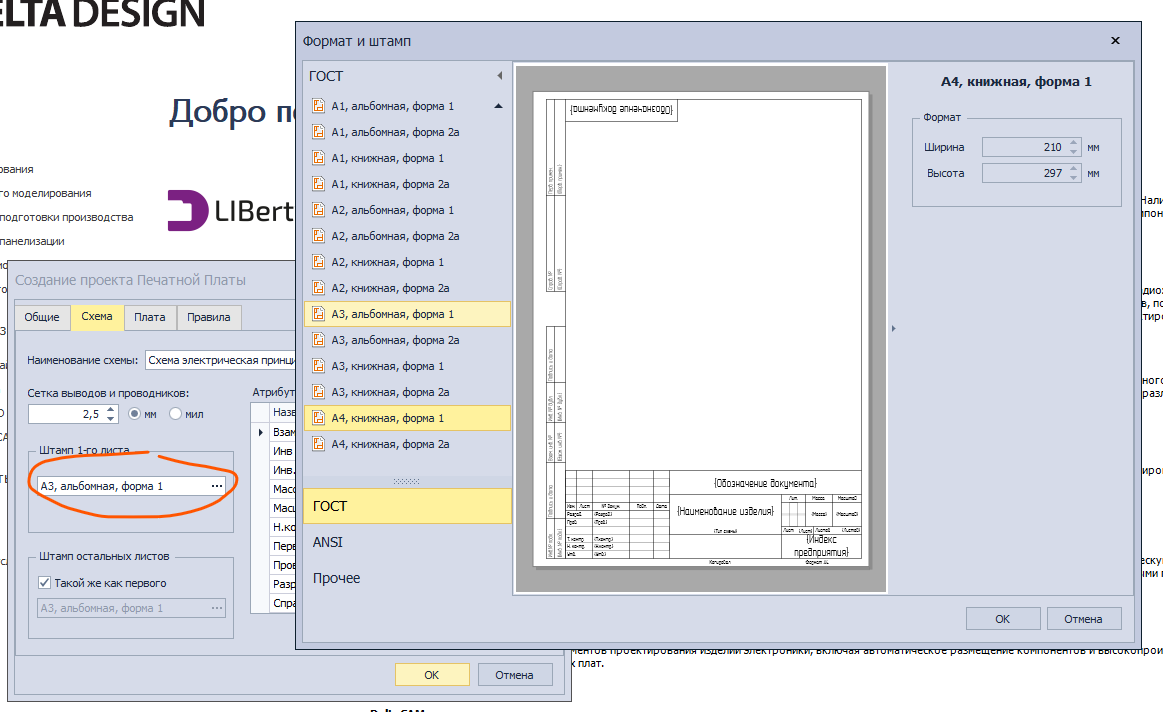Select the мил radio button
Viewport: 1163px width, 712px height.
175,414
